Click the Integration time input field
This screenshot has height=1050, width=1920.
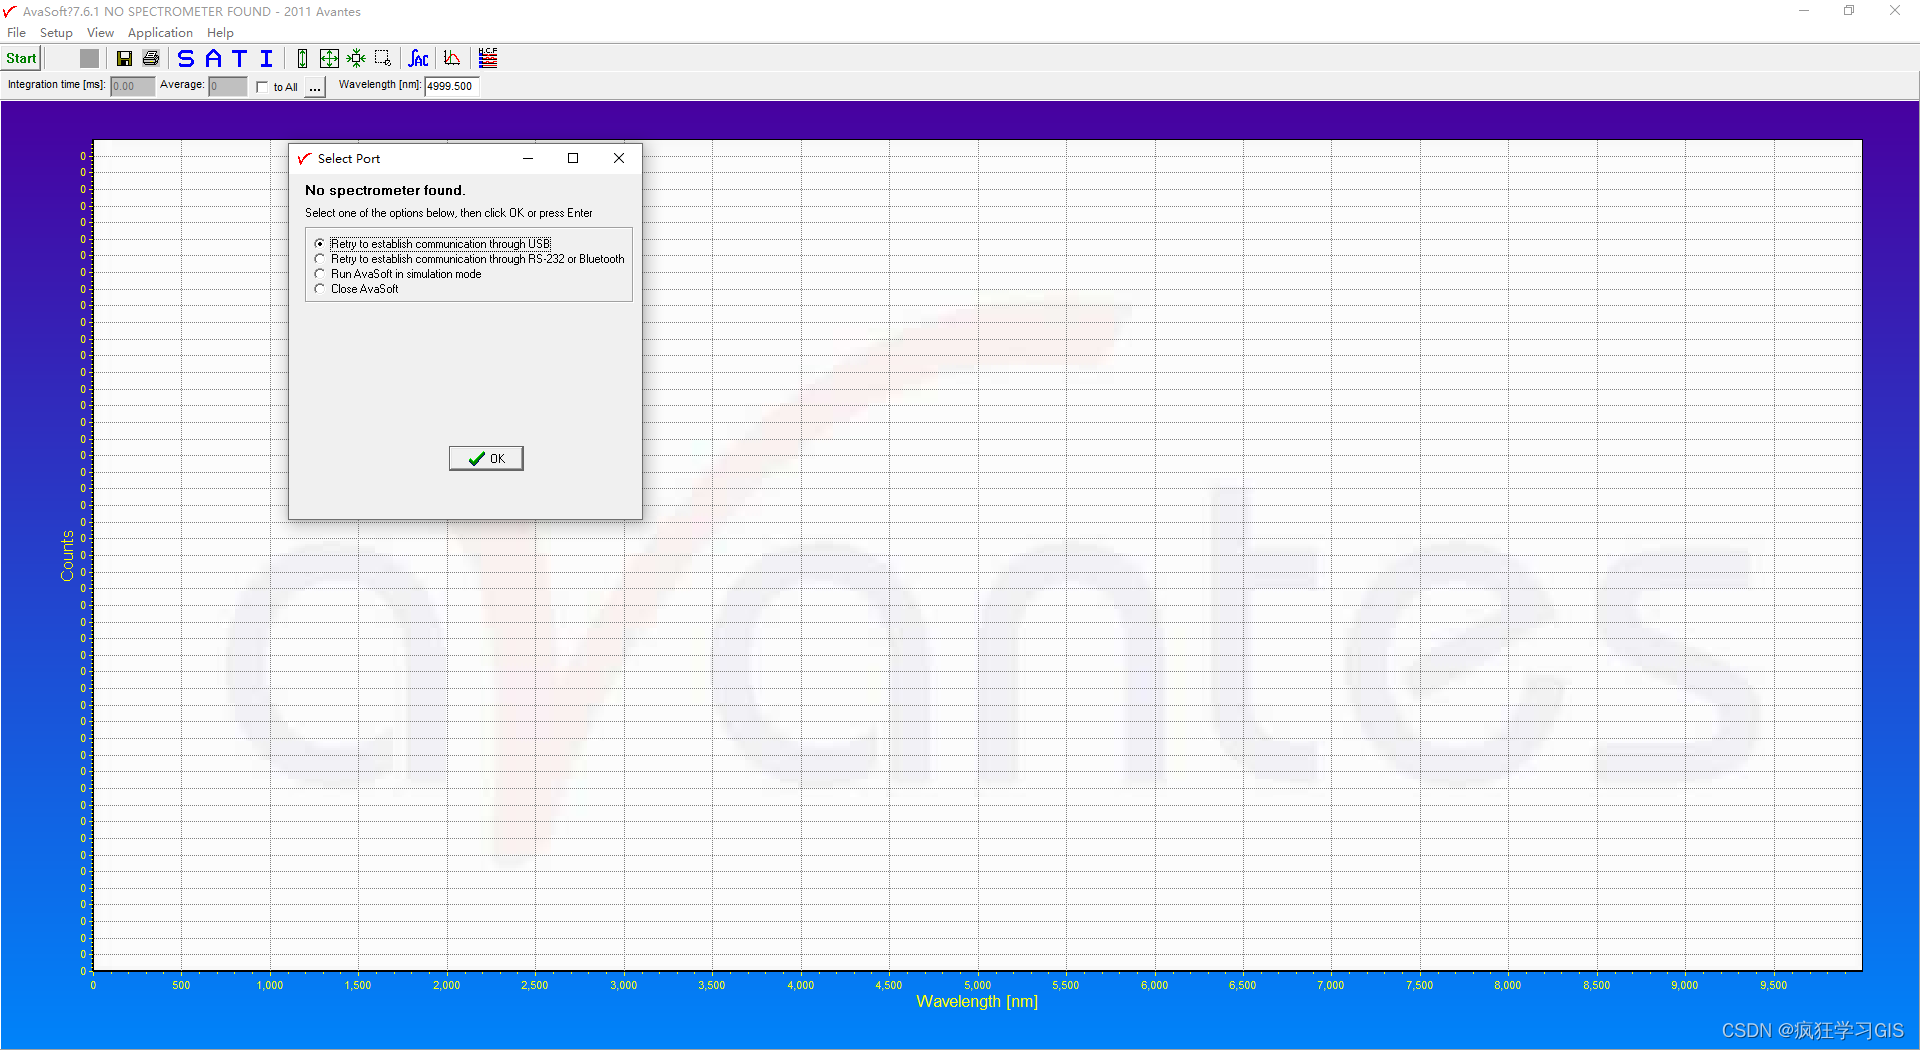[x=132, y=86]
